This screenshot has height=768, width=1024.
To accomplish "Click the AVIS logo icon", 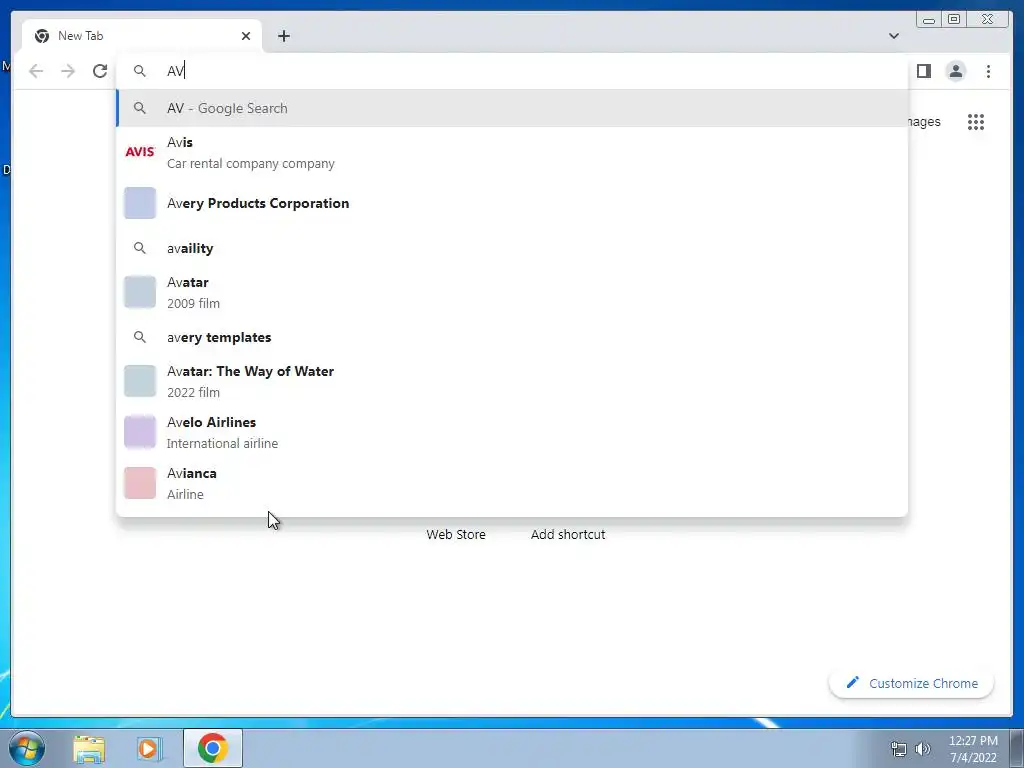I will 140,152.
